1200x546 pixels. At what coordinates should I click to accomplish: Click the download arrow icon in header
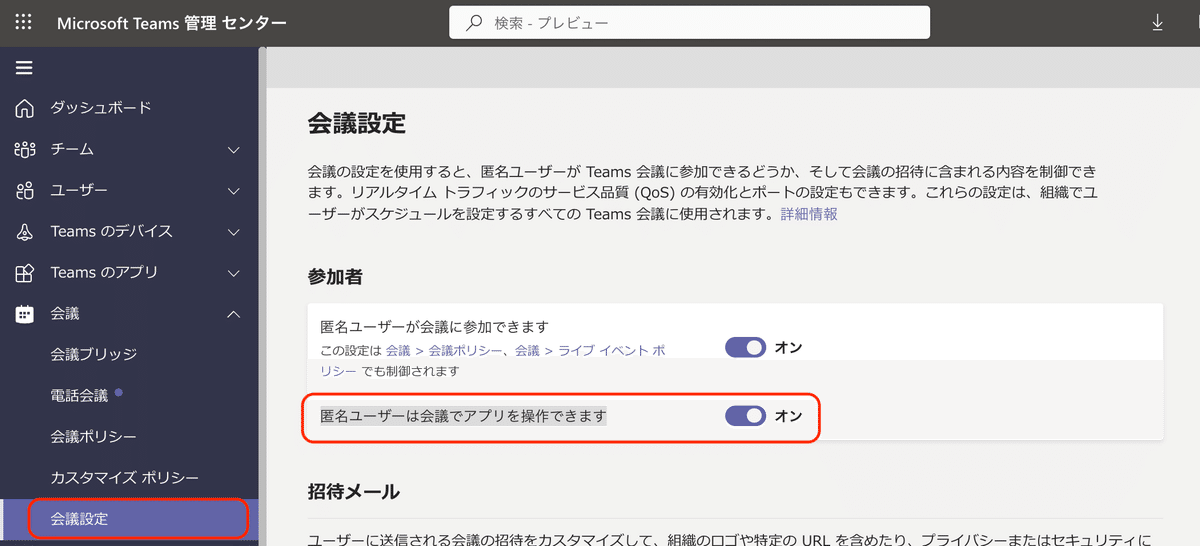pos(1158,22)
